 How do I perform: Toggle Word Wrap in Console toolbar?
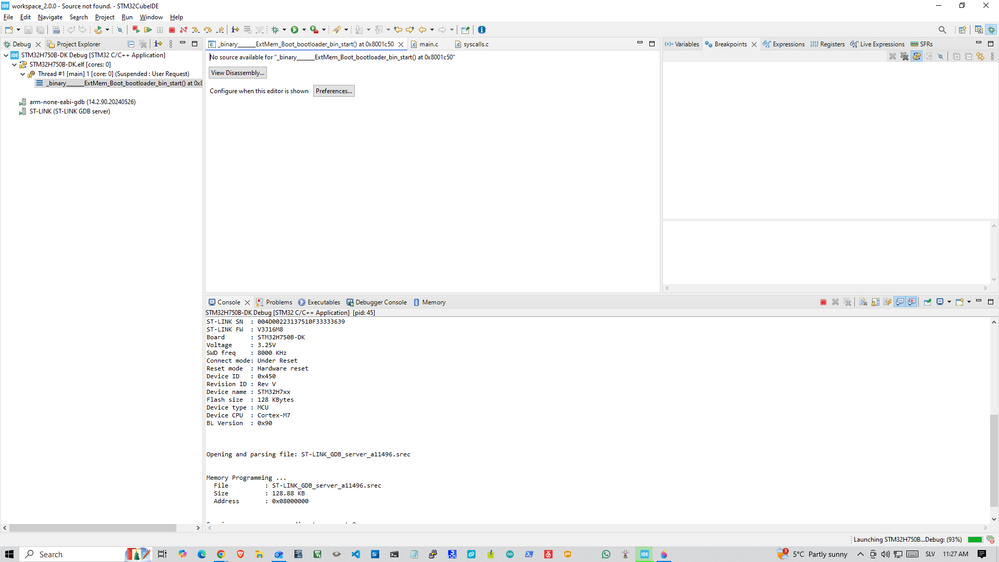tap(888, 302)
